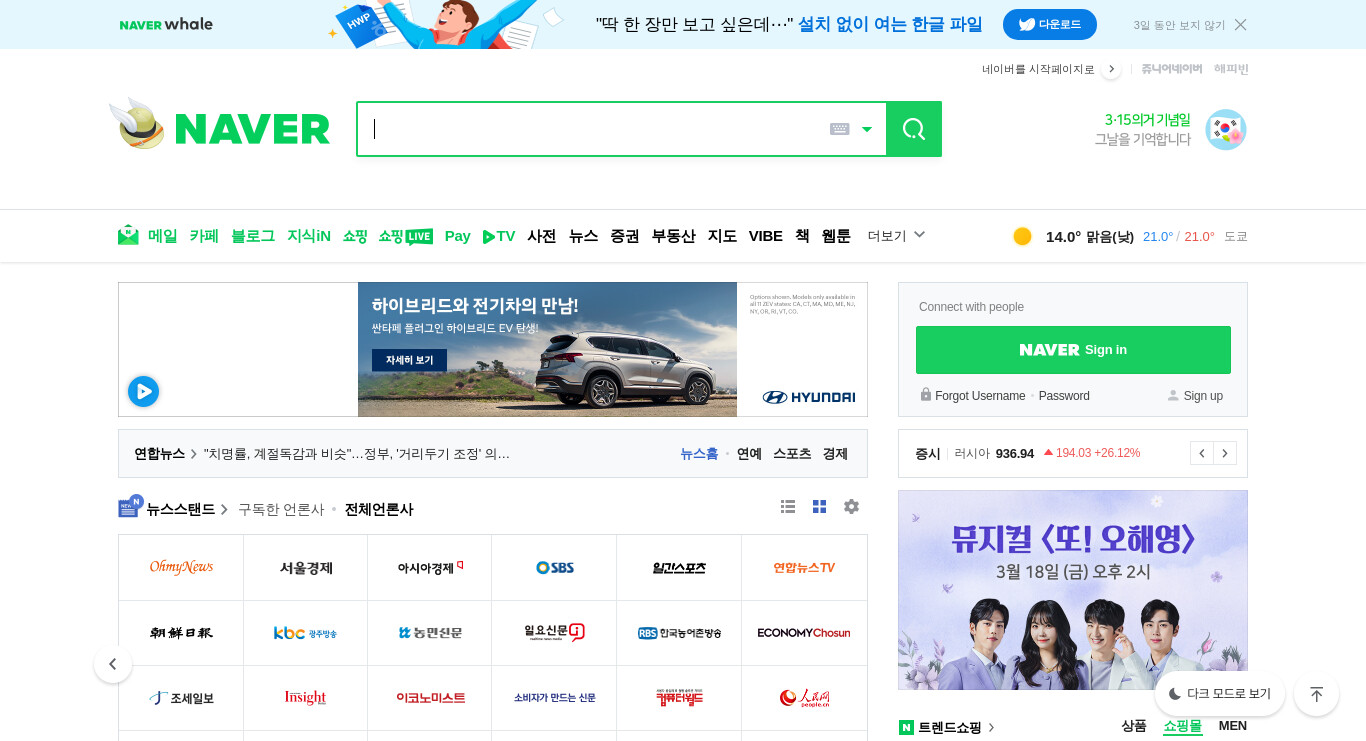The height and width of the screenshot is (741, 1366).
Task: Open the 뉴스홈 tab
Action: click(x=699, y=454)
